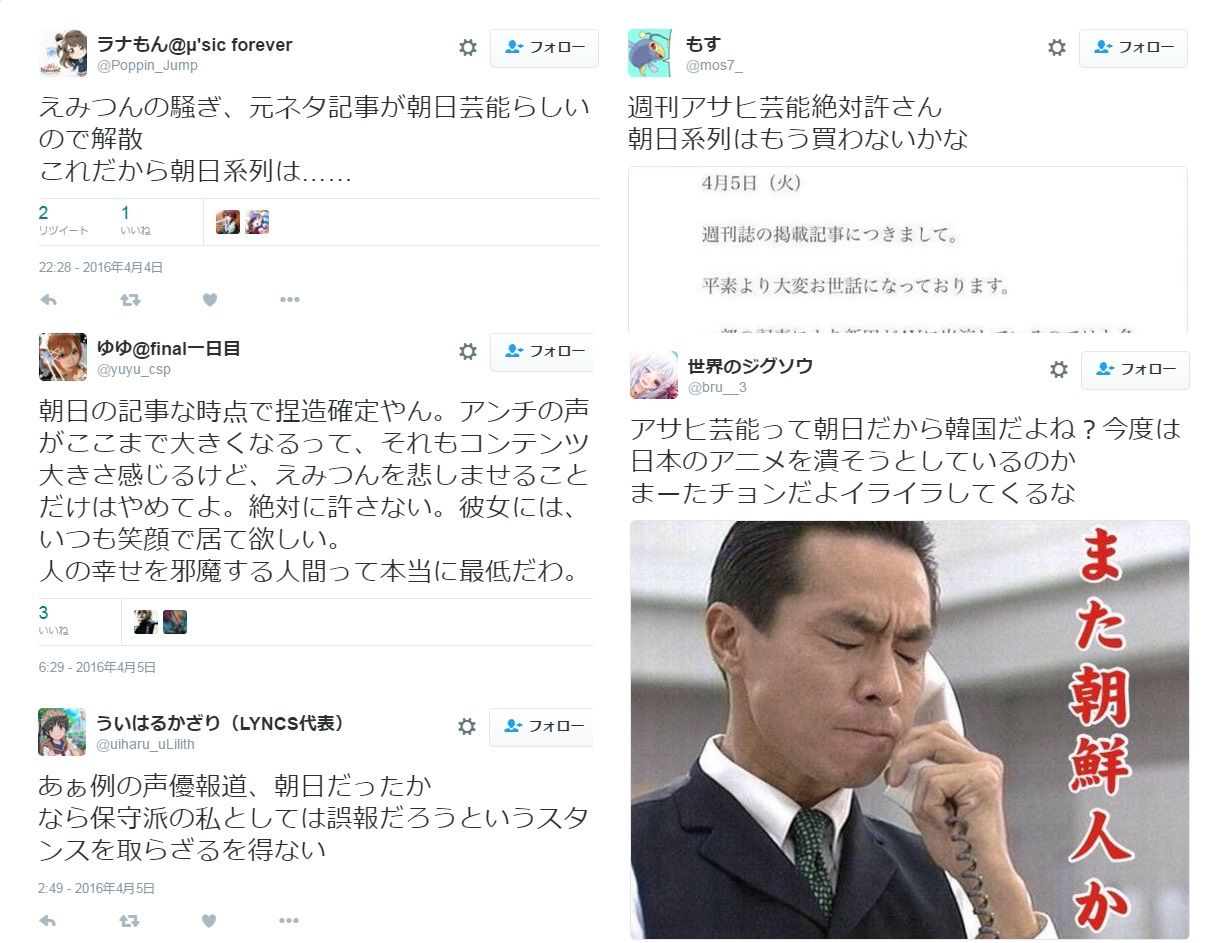
Task: Open more options dots under ラナもん's tweet
Action: click(x=290, y=299)
